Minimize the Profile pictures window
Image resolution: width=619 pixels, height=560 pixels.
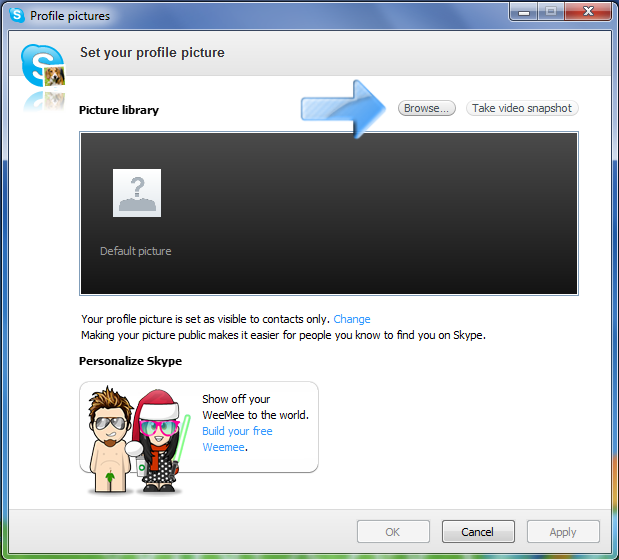tap(523, 11)
